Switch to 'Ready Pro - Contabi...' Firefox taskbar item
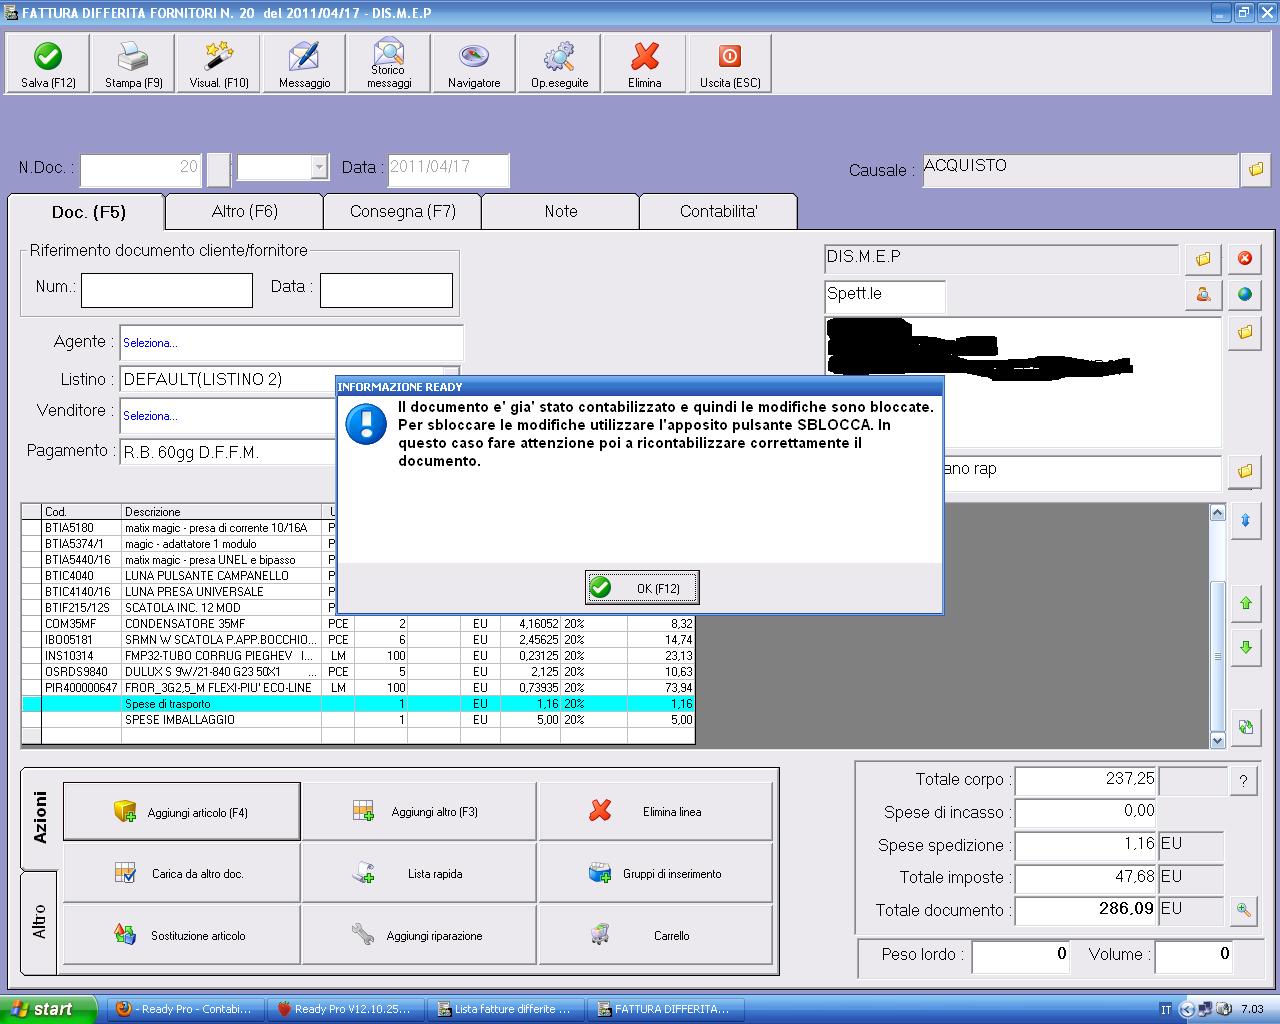Viewport: 1280px width, 1024px height. tap(186, 1009)
